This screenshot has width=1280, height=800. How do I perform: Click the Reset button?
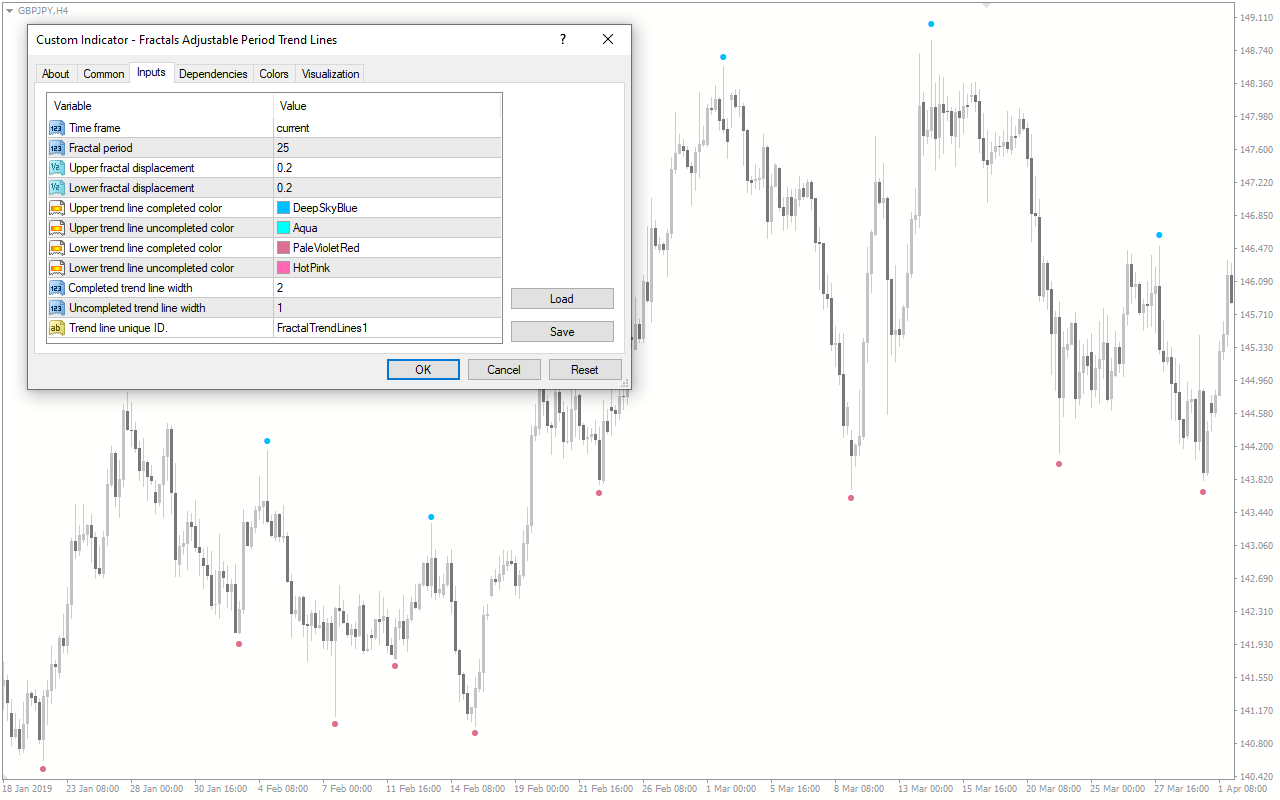pos(585,370)
